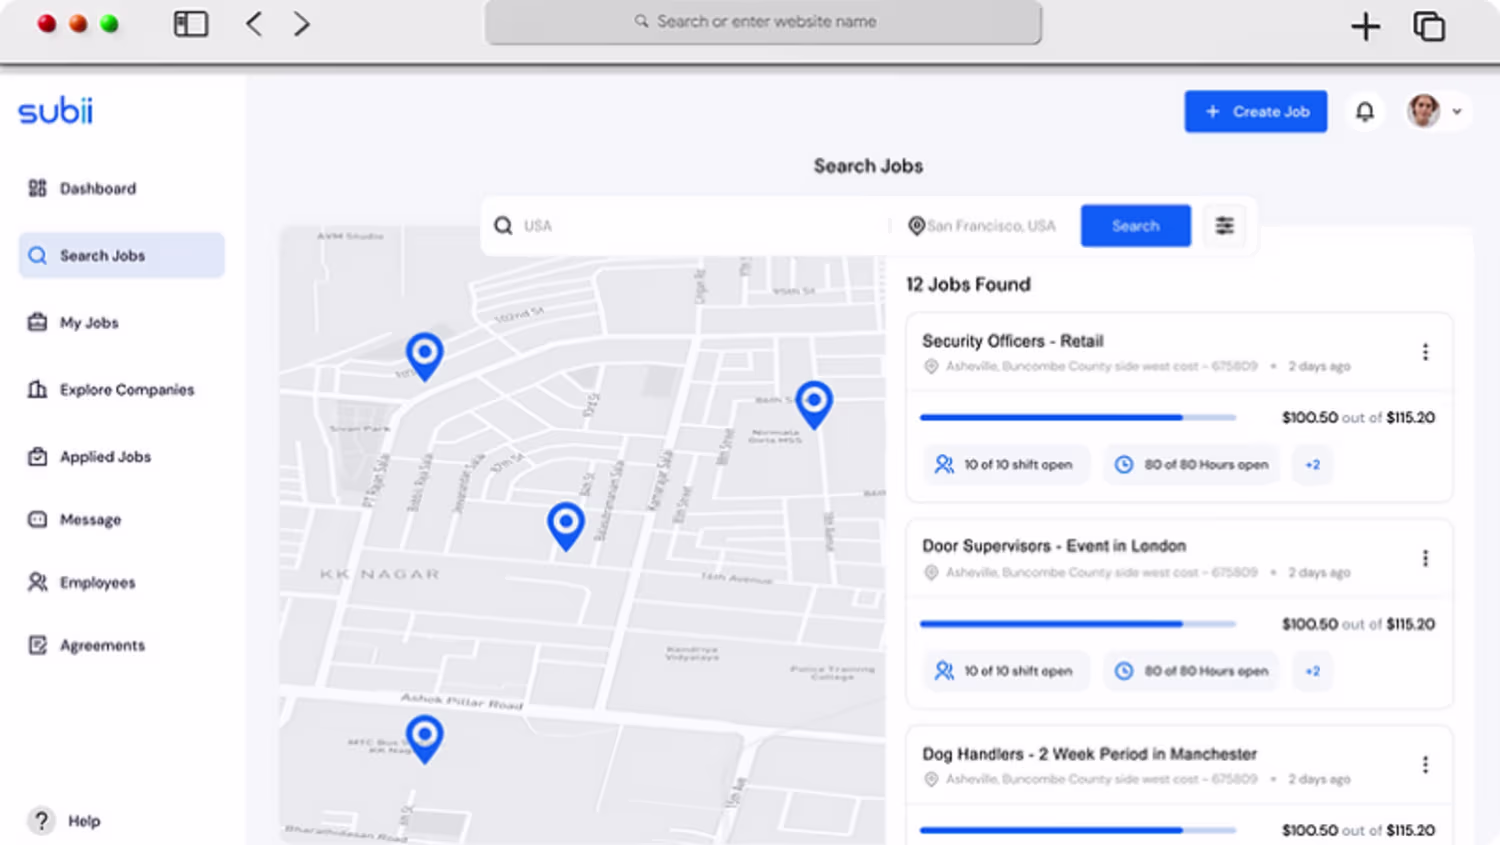Viewport: 1500px width, 845px height.
Task: Click the Security Officers budget progress bar
Action: point(1078,417)
